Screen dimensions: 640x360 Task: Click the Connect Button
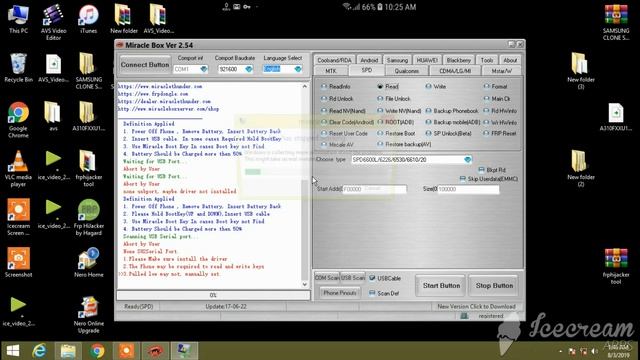(144, 65)
